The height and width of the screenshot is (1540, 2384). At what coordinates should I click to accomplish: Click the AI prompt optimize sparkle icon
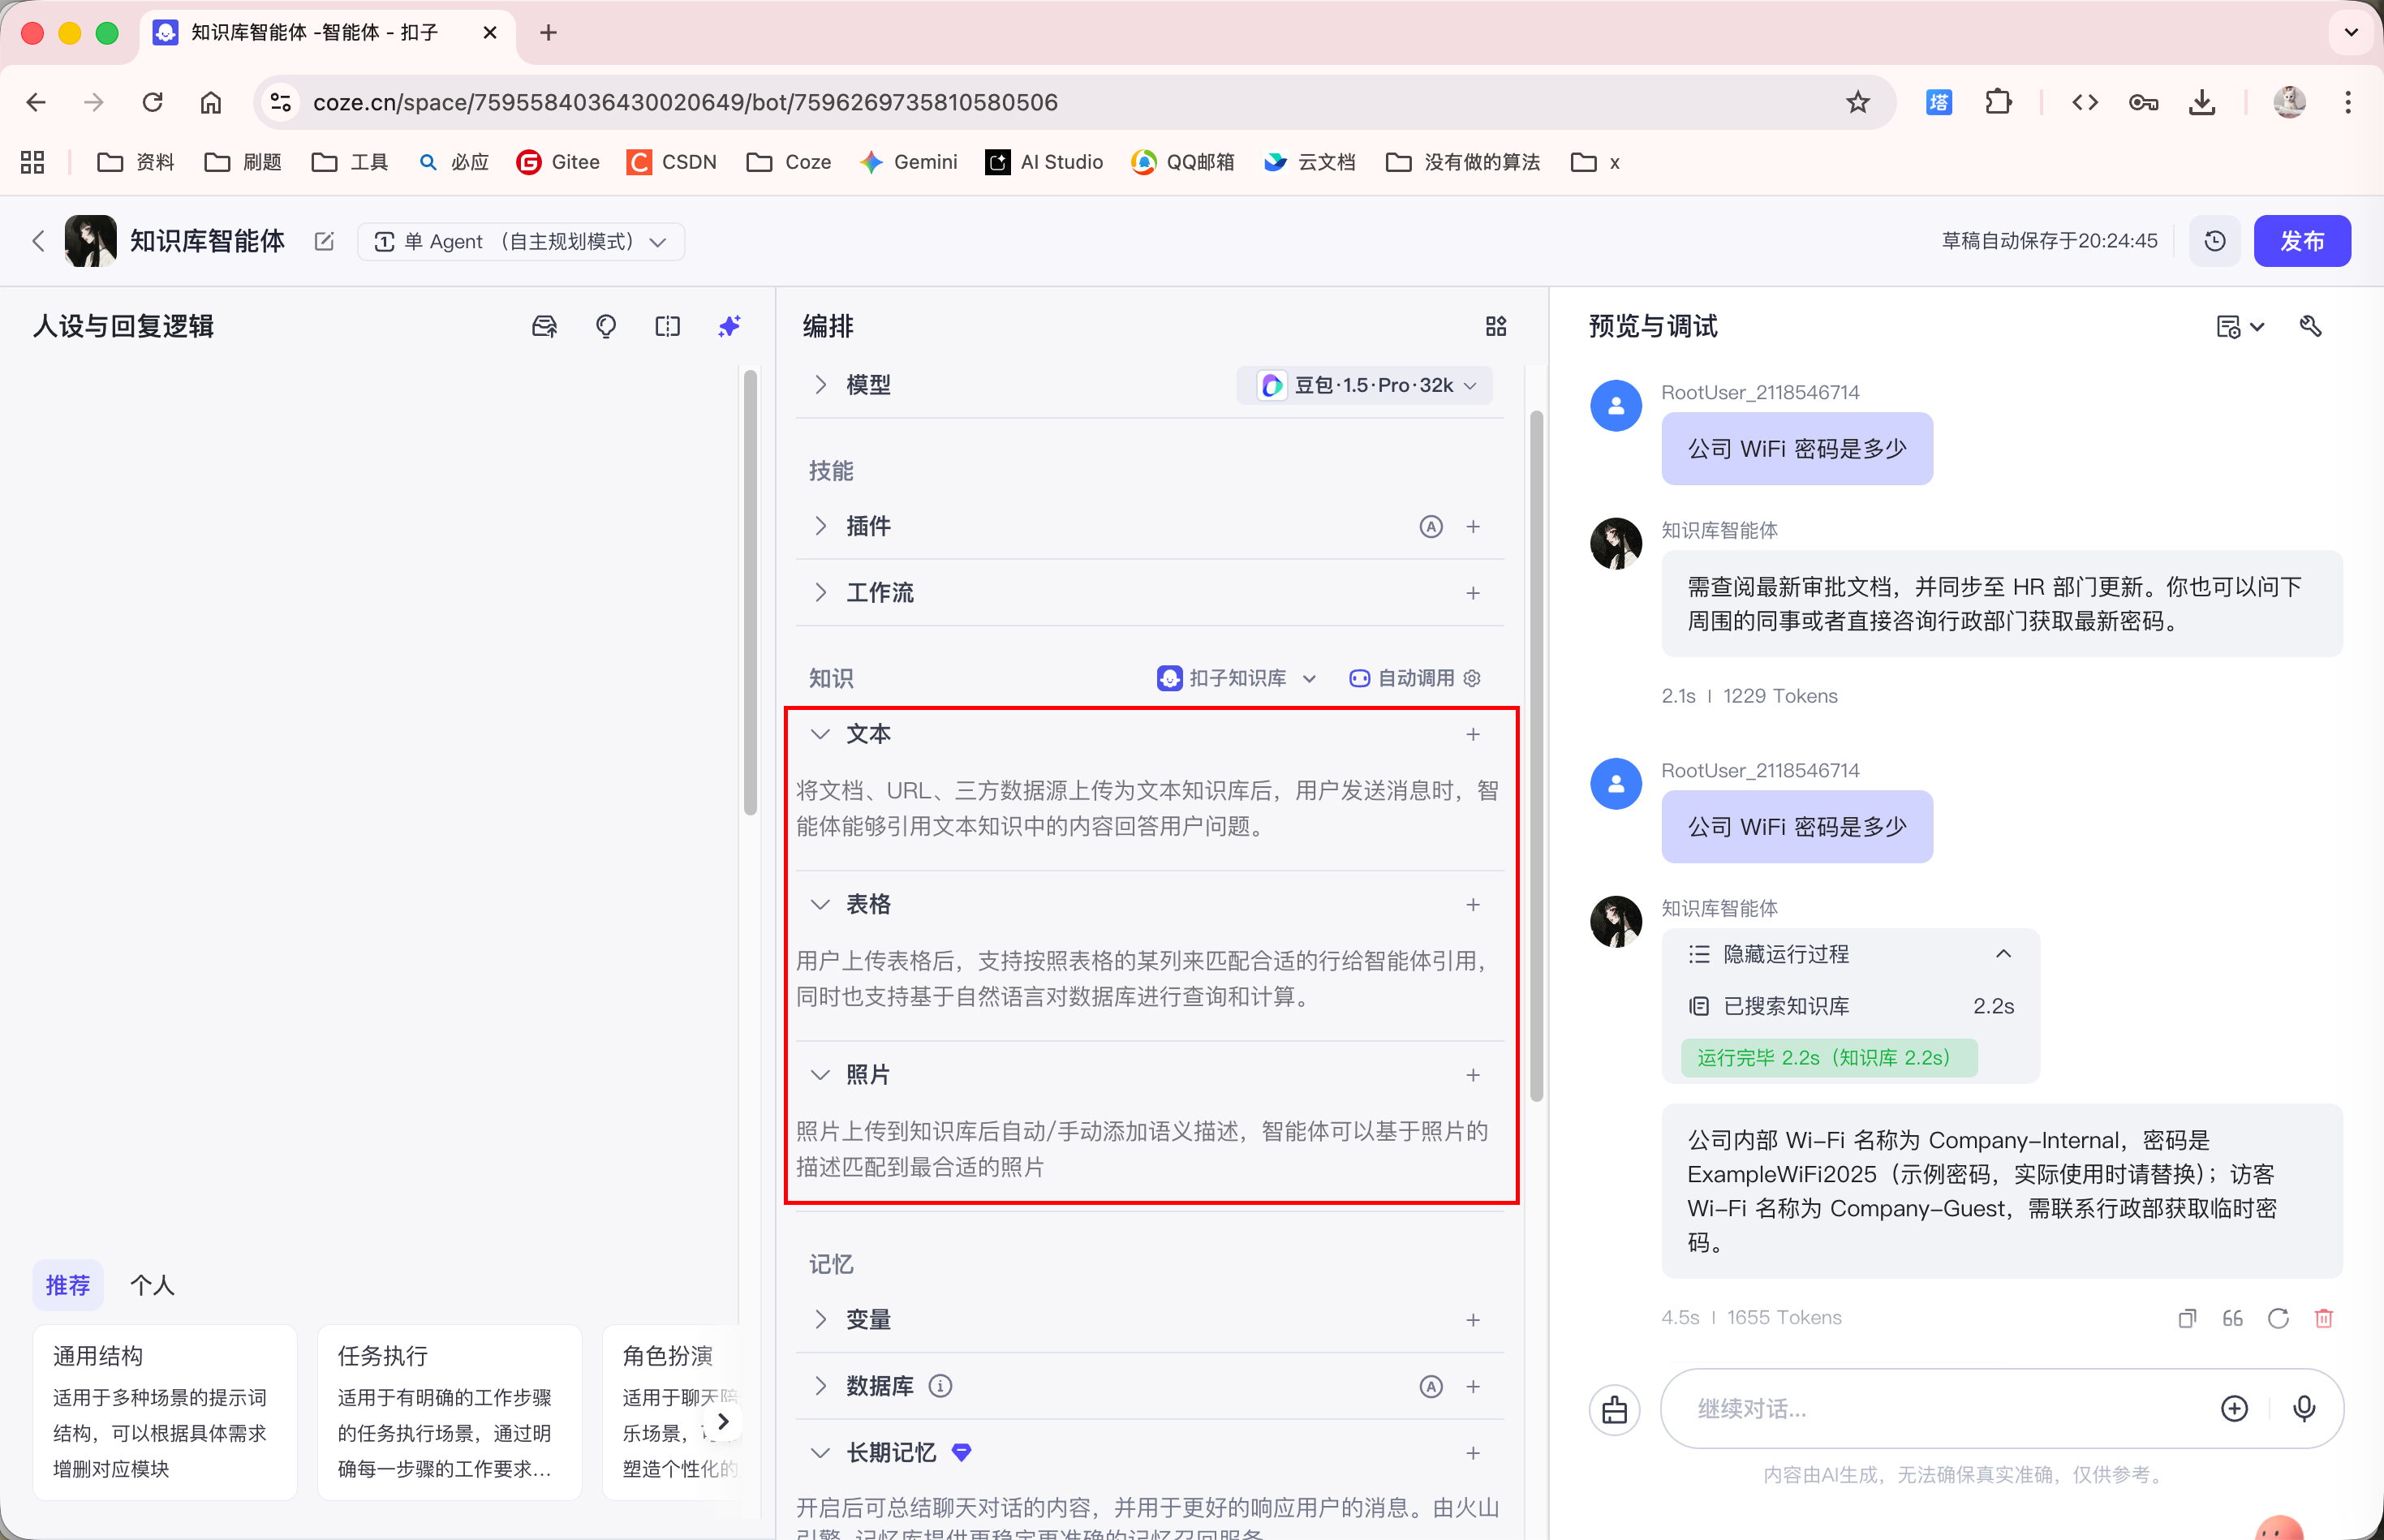[x=729, y=326]
